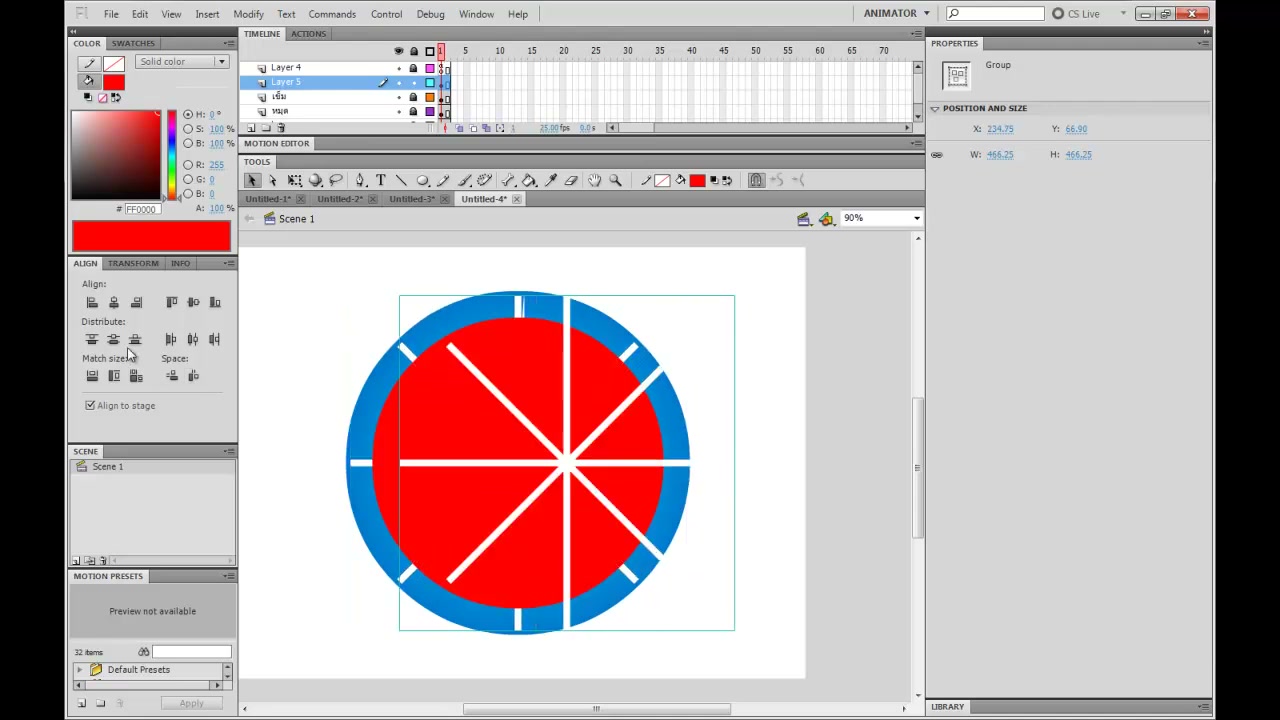Viewport: 1280px width, 720px height.
Task: Select the Lasso tool
Action: [x=336, y=180]
